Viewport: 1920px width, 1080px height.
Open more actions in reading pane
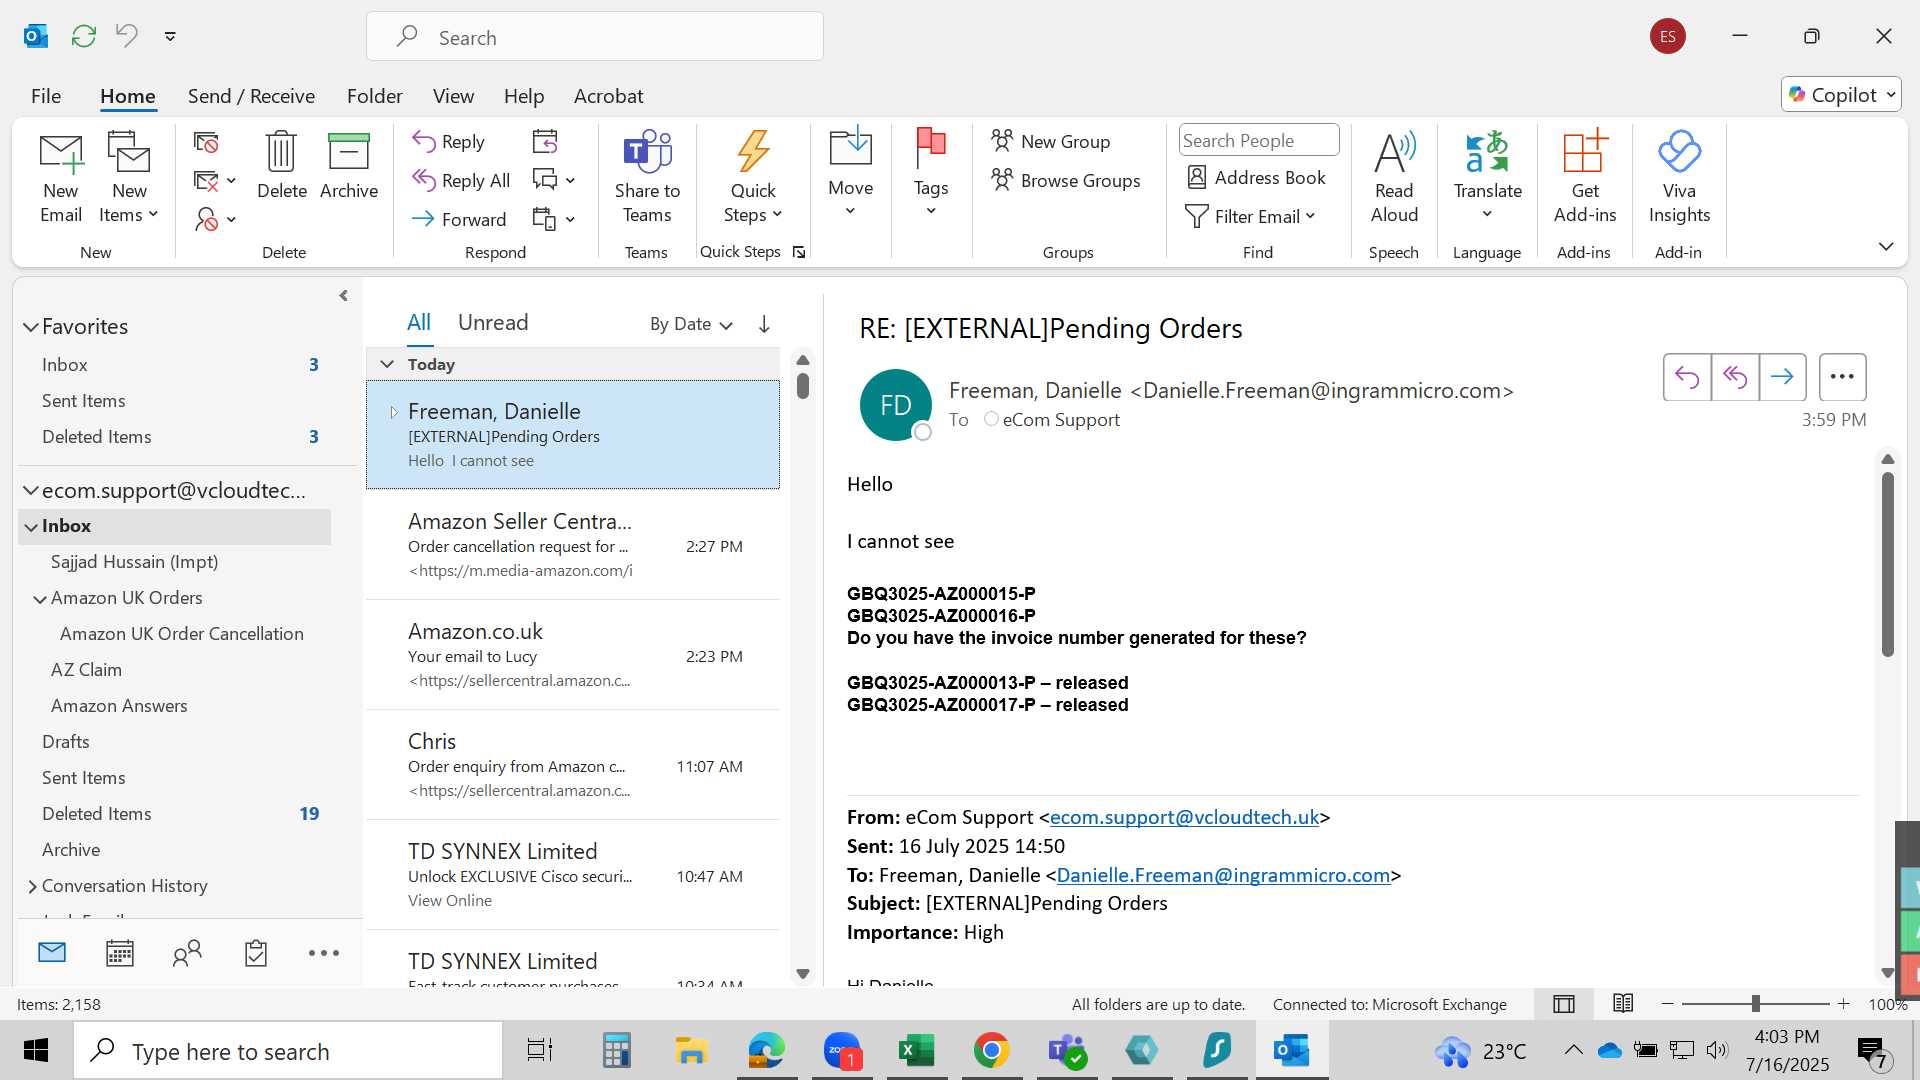click(1842, 377)
